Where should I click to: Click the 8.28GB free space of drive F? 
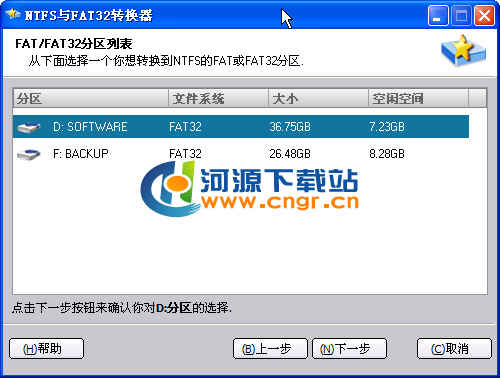(387, 154)
